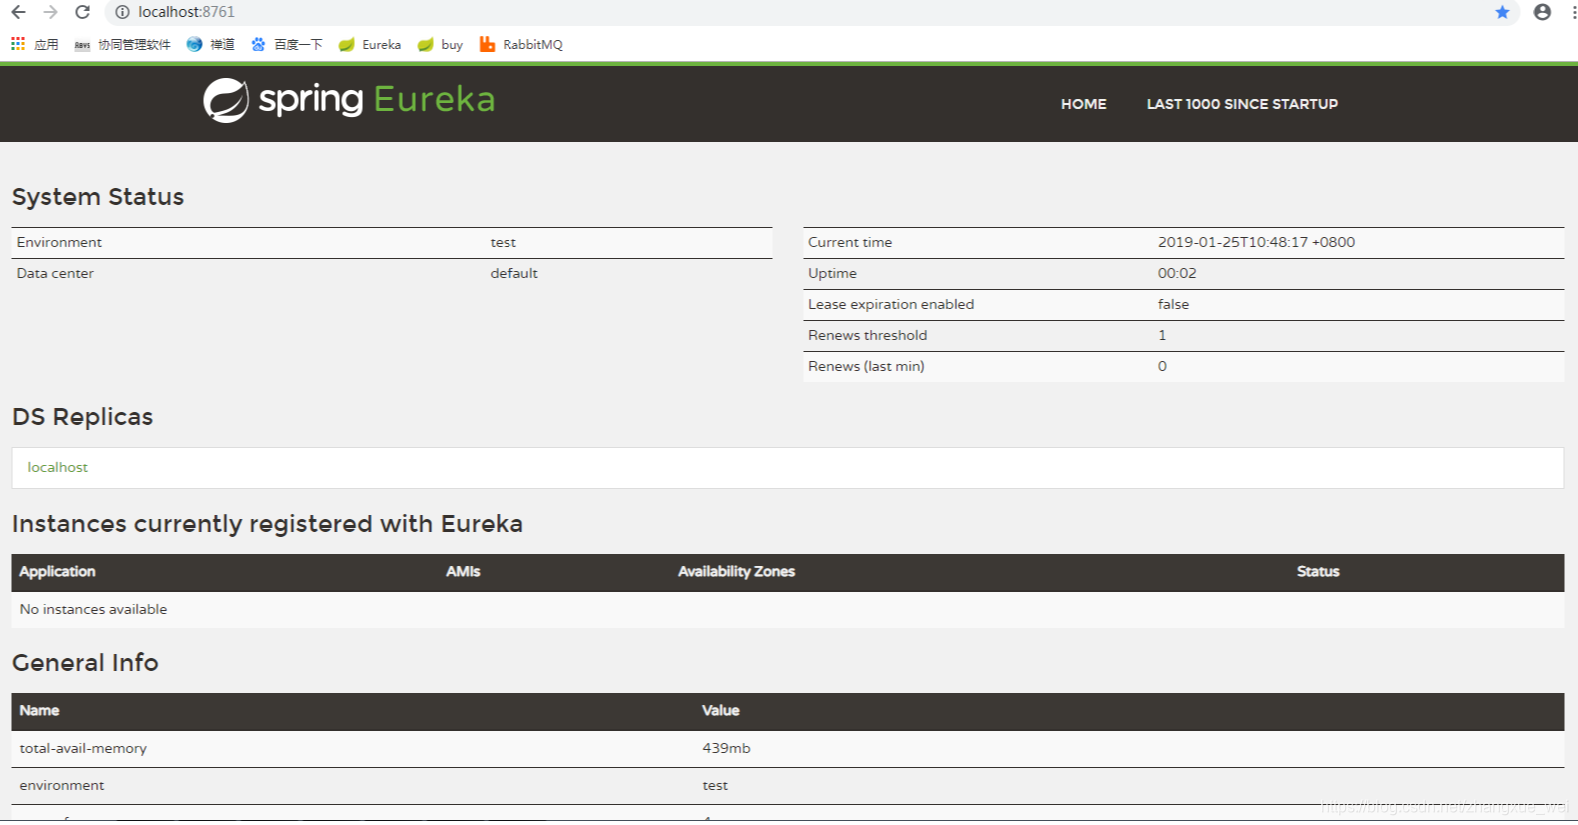Select the current time value 2019-01-25T10:48:17
This screenshot has height=825, width=1578.
pos(1256,242)
